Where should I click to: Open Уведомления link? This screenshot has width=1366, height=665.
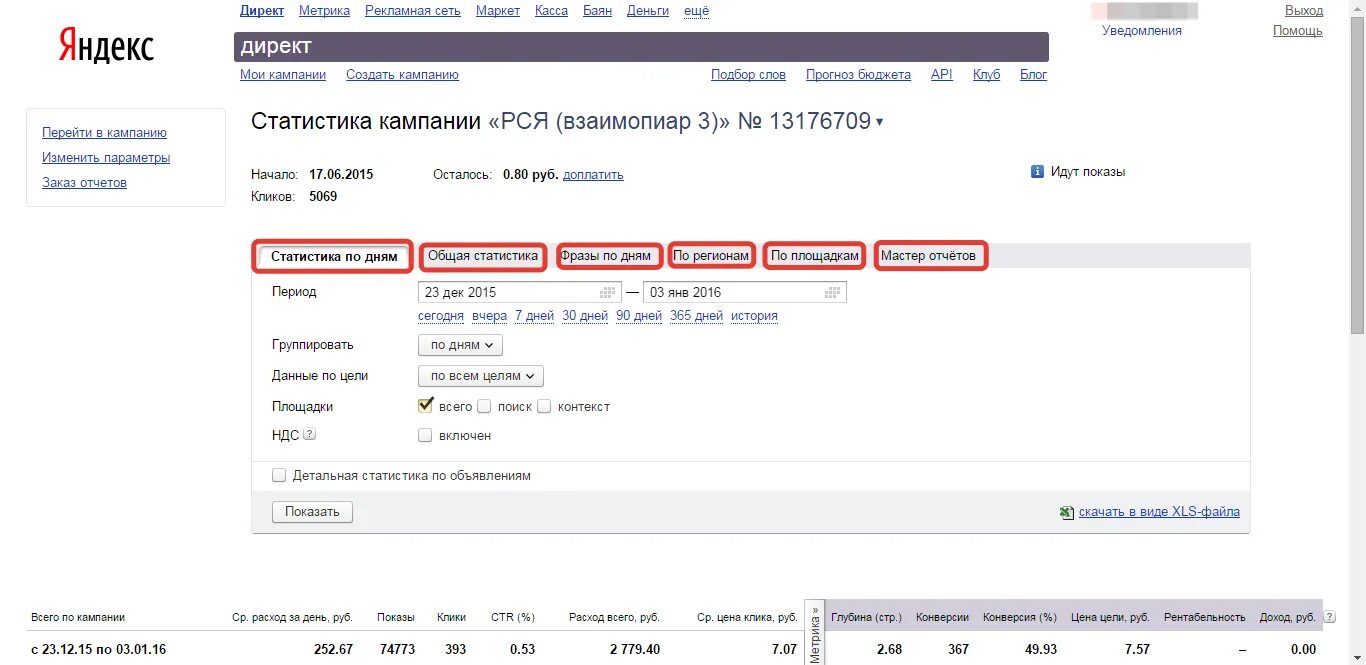coord(1142,31)
